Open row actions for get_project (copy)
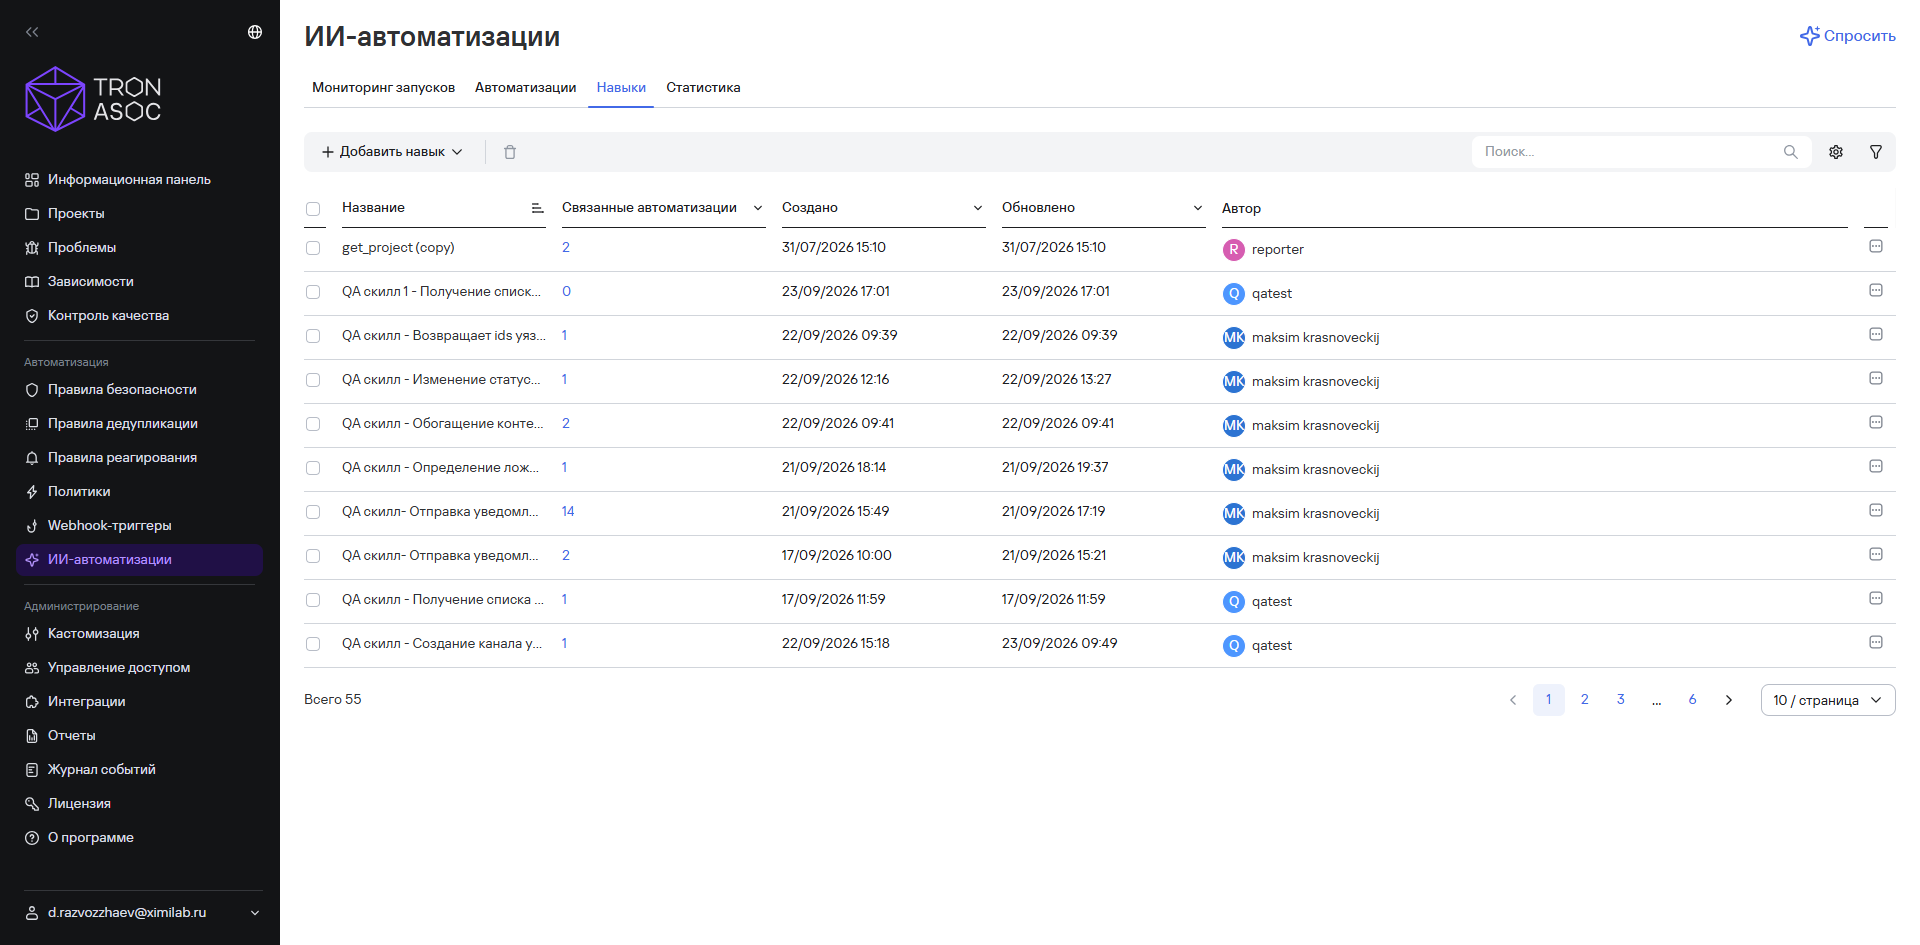 (x=1876, y=246)
